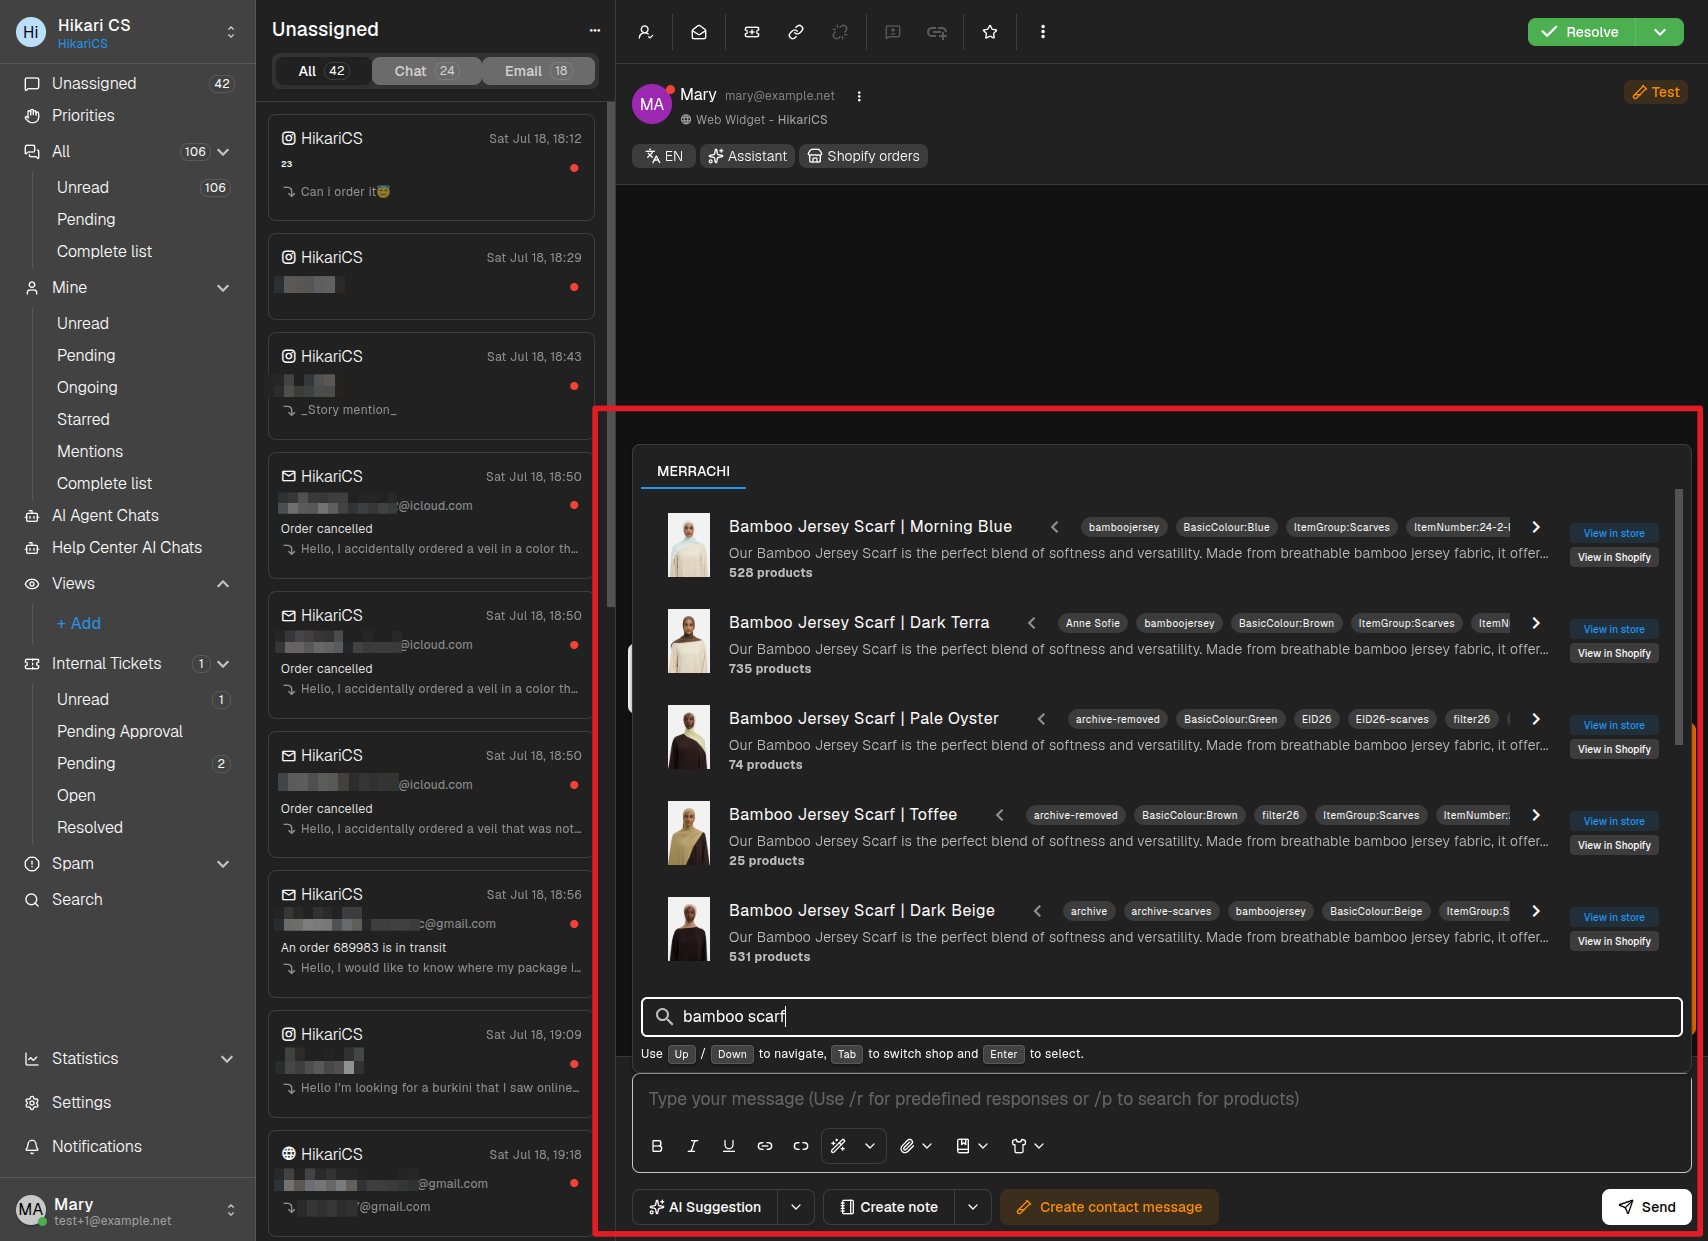Expand the Spam section chevron
The width and height of the screenshot is (1708, 1241).
point(223,864)
